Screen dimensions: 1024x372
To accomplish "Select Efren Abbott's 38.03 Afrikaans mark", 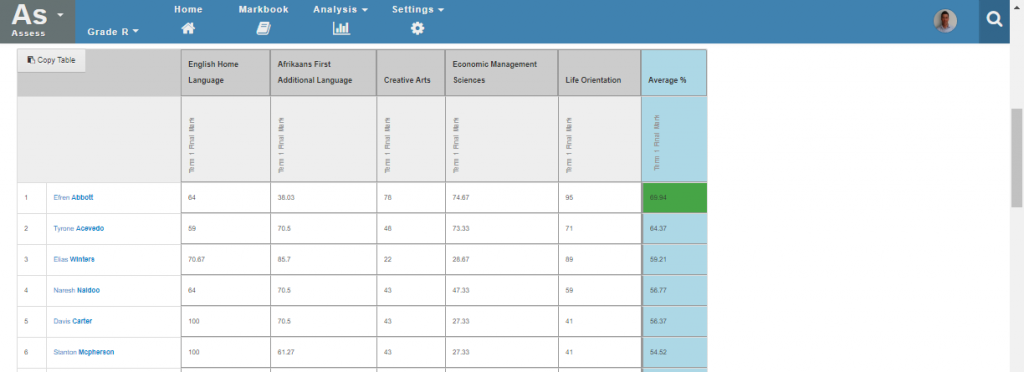I will pos(323,197).
